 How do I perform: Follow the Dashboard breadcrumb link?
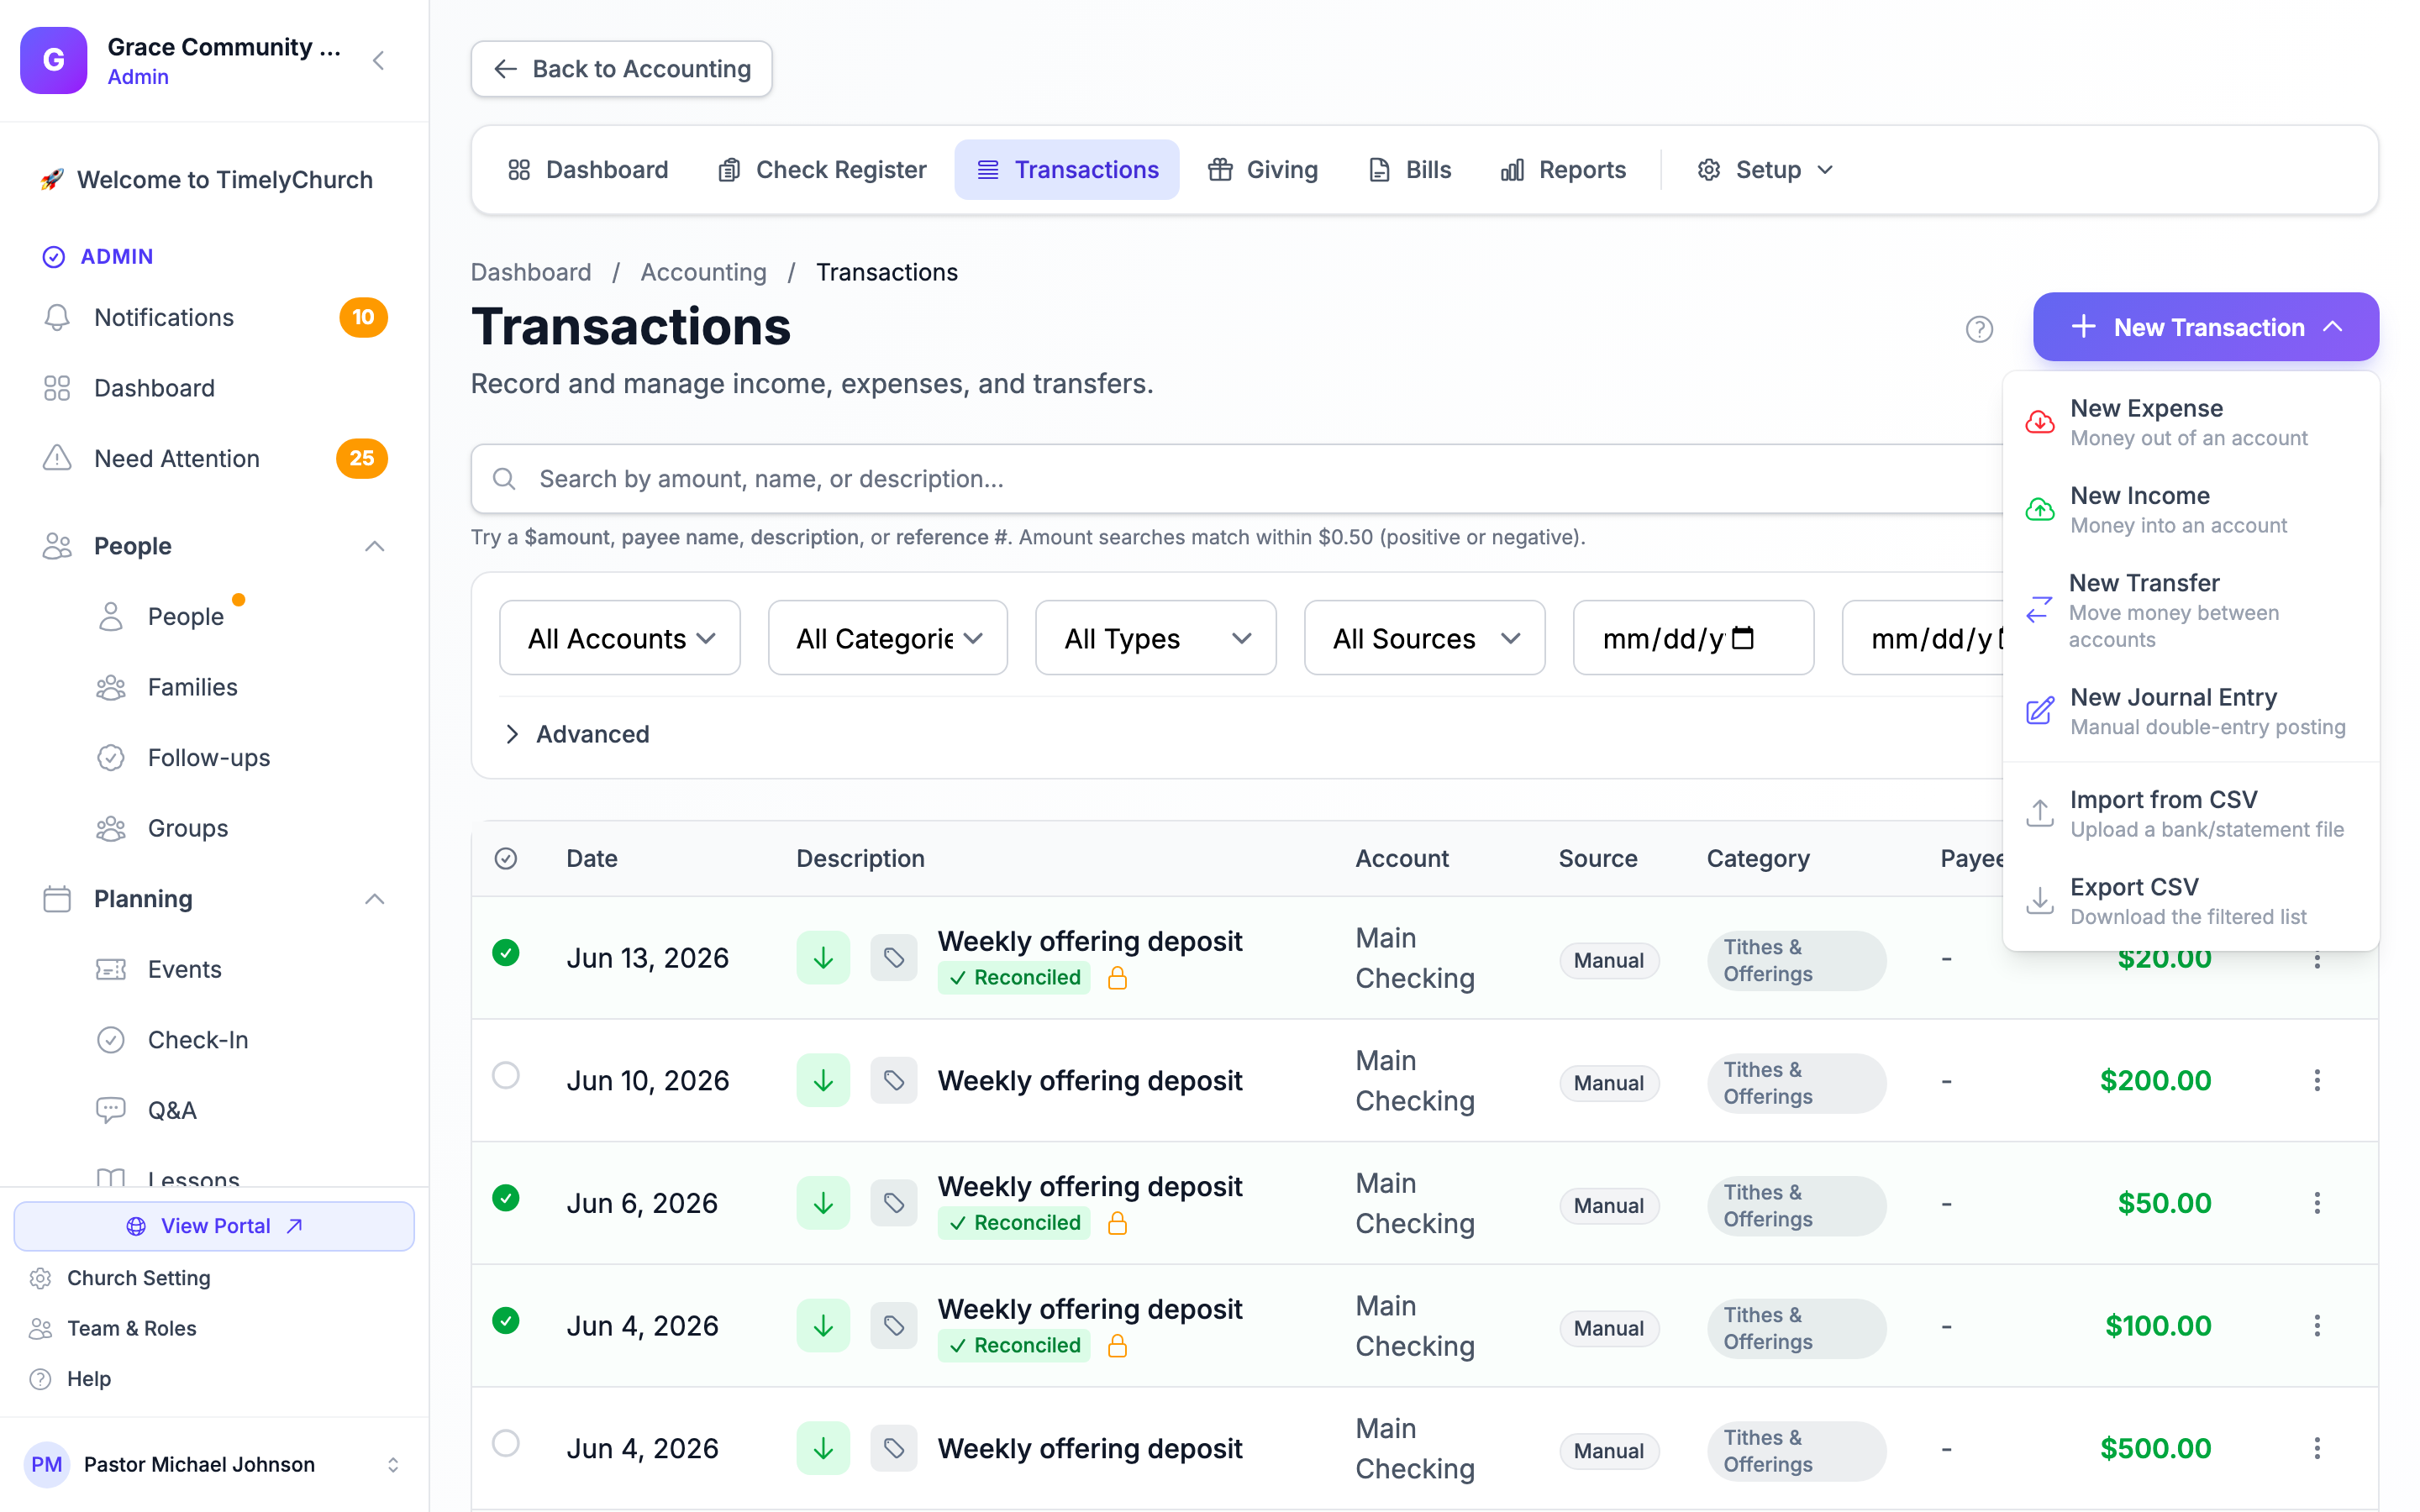click(531, 272)
